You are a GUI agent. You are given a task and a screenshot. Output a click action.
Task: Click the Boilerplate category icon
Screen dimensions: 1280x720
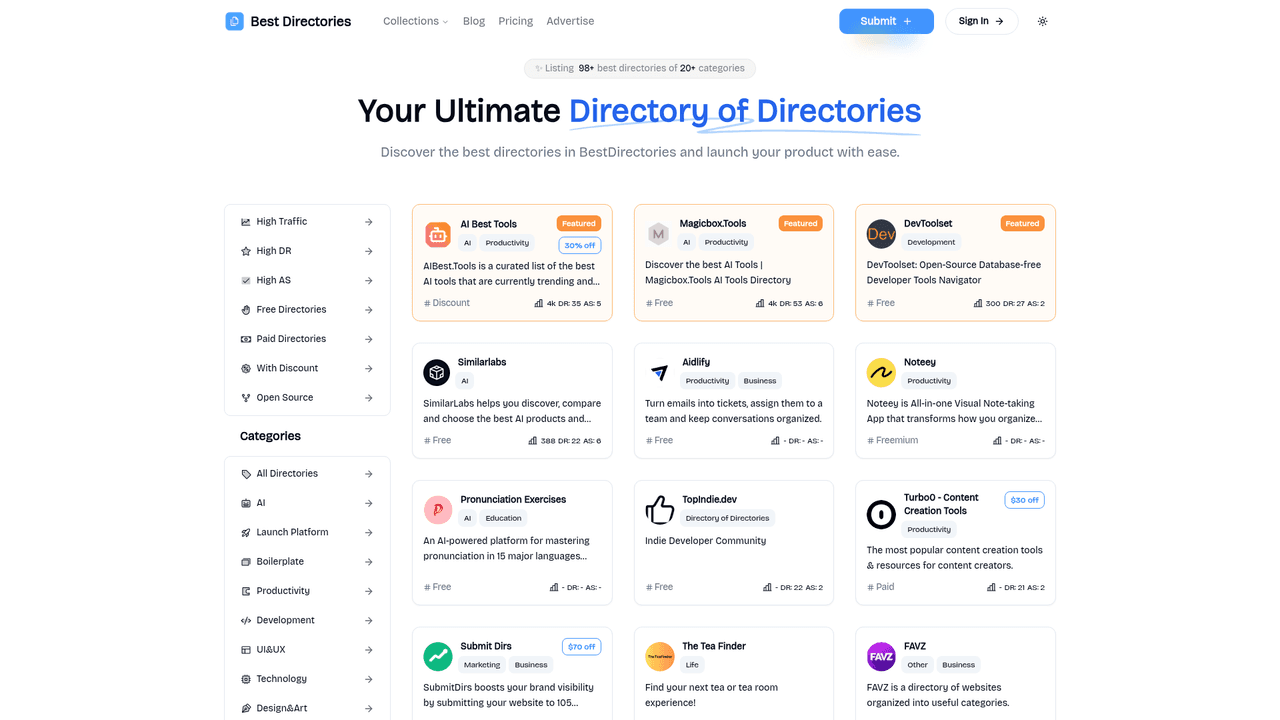pos(246,562)
